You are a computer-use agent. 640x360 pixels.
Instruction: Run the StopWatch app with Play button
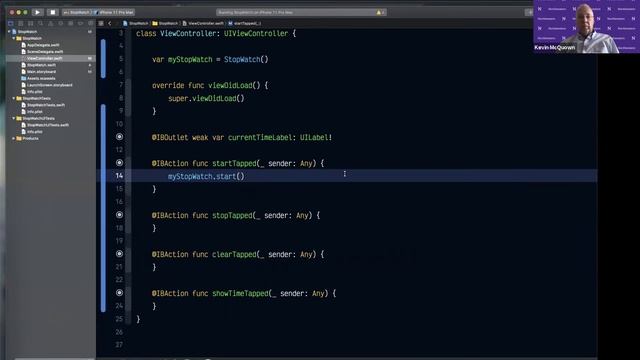coord(38,12)
